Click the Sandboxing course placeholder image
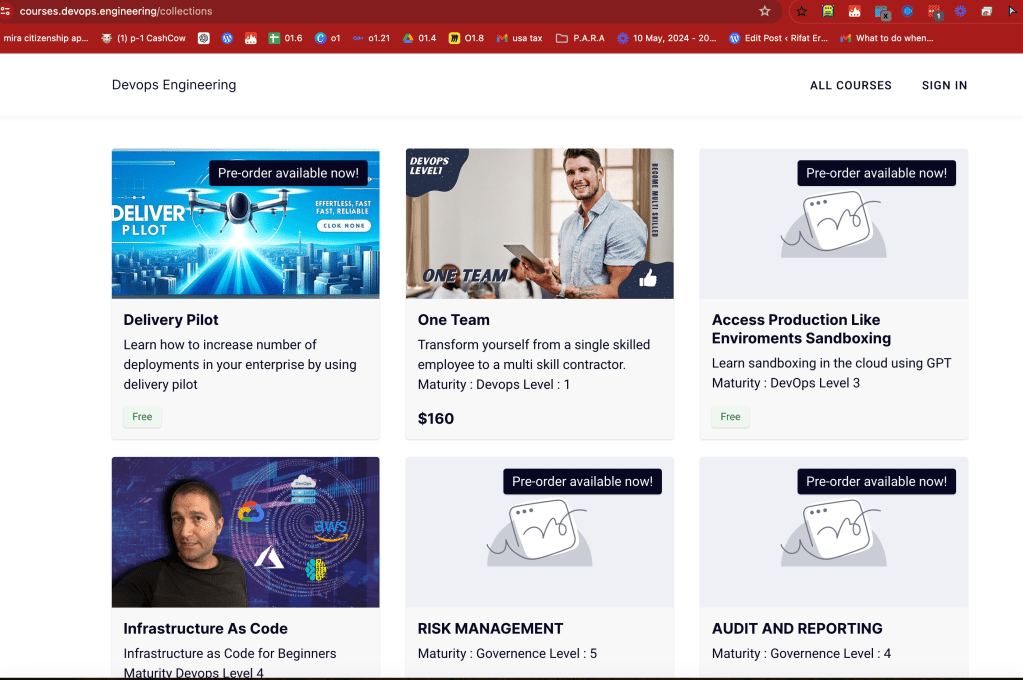The image size is (1023, 680). [x=834, y=224]
